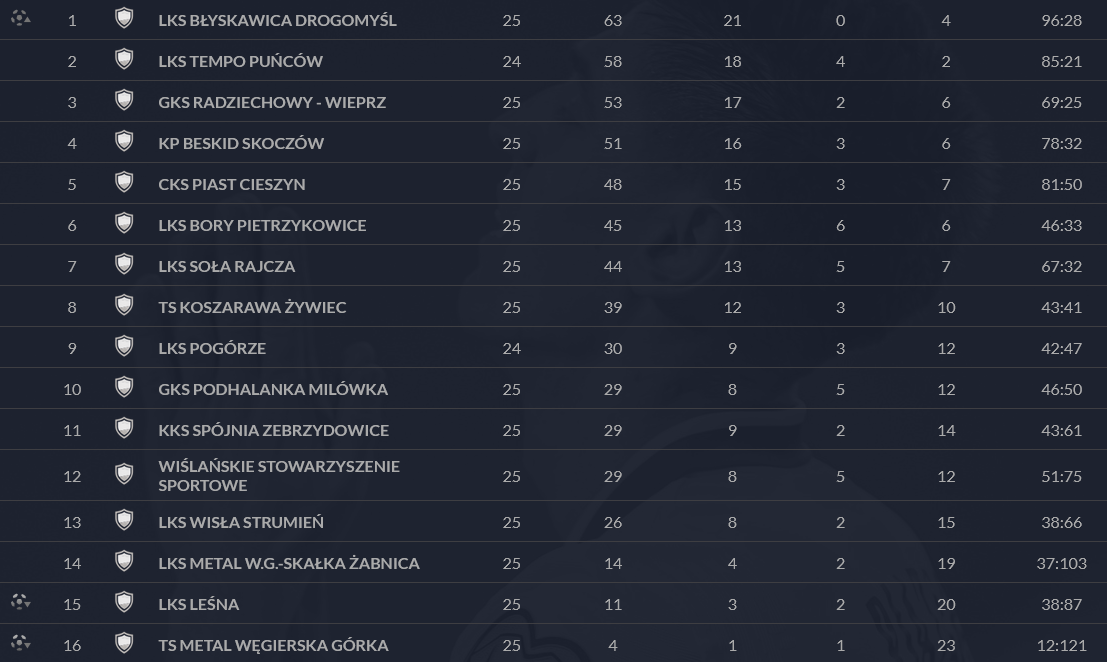Screen dimensions: 1107x662
Task: Click Wiślańskie Stowarzyszenie Sportowe shield crest
Action: (124, 474)
